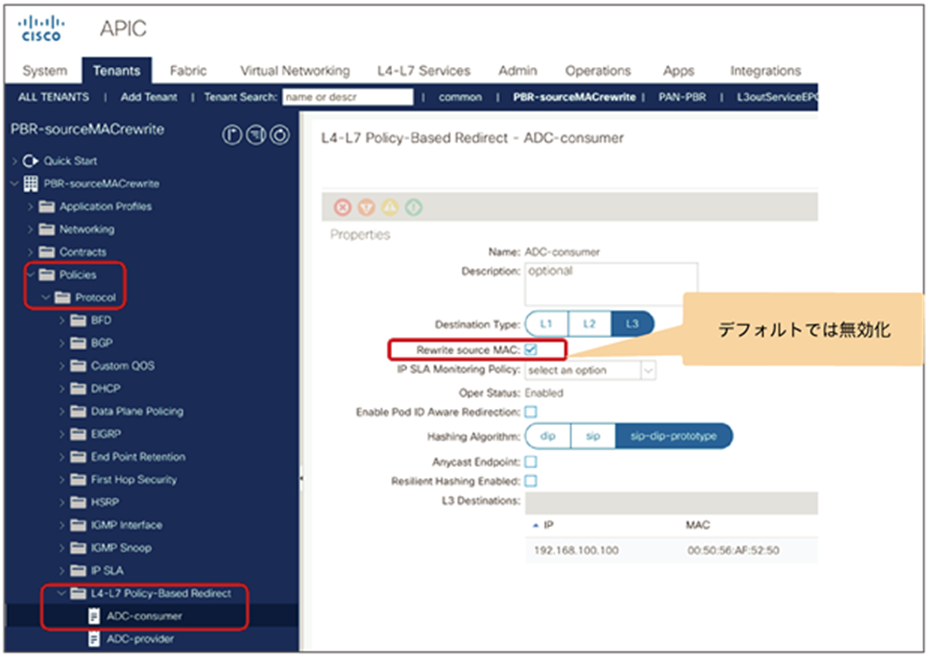Click the EIGRP folder icon
This screenshot has width=929, height=657.
coord(78,434)
